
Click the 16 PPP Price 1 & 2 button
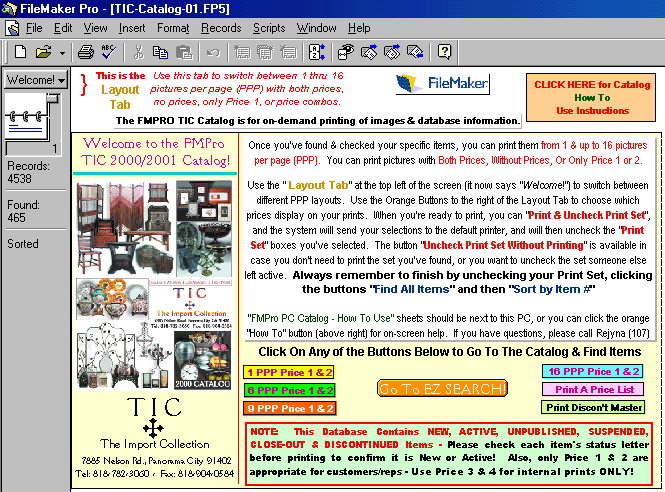(593, 371)
